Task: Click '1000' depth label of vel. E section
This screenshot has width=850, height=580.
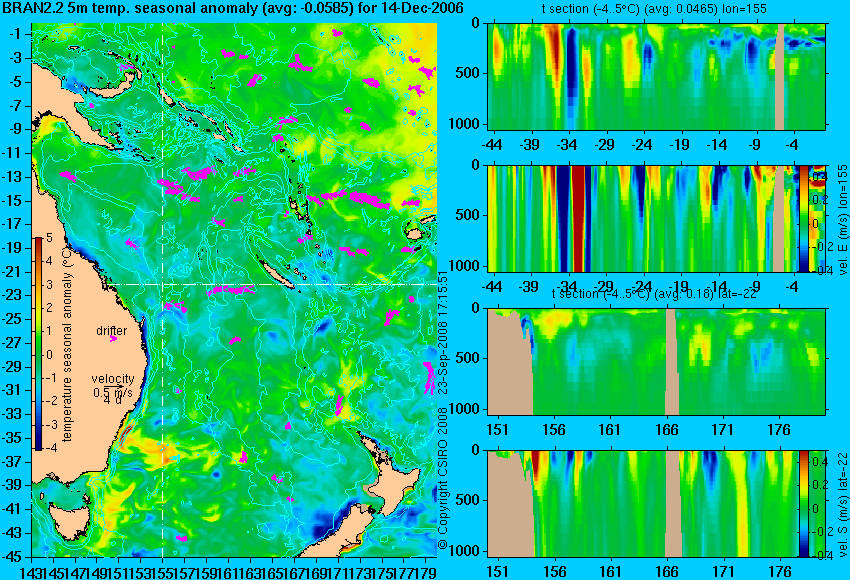Action: pyautogui.click(x=465, y=266)
